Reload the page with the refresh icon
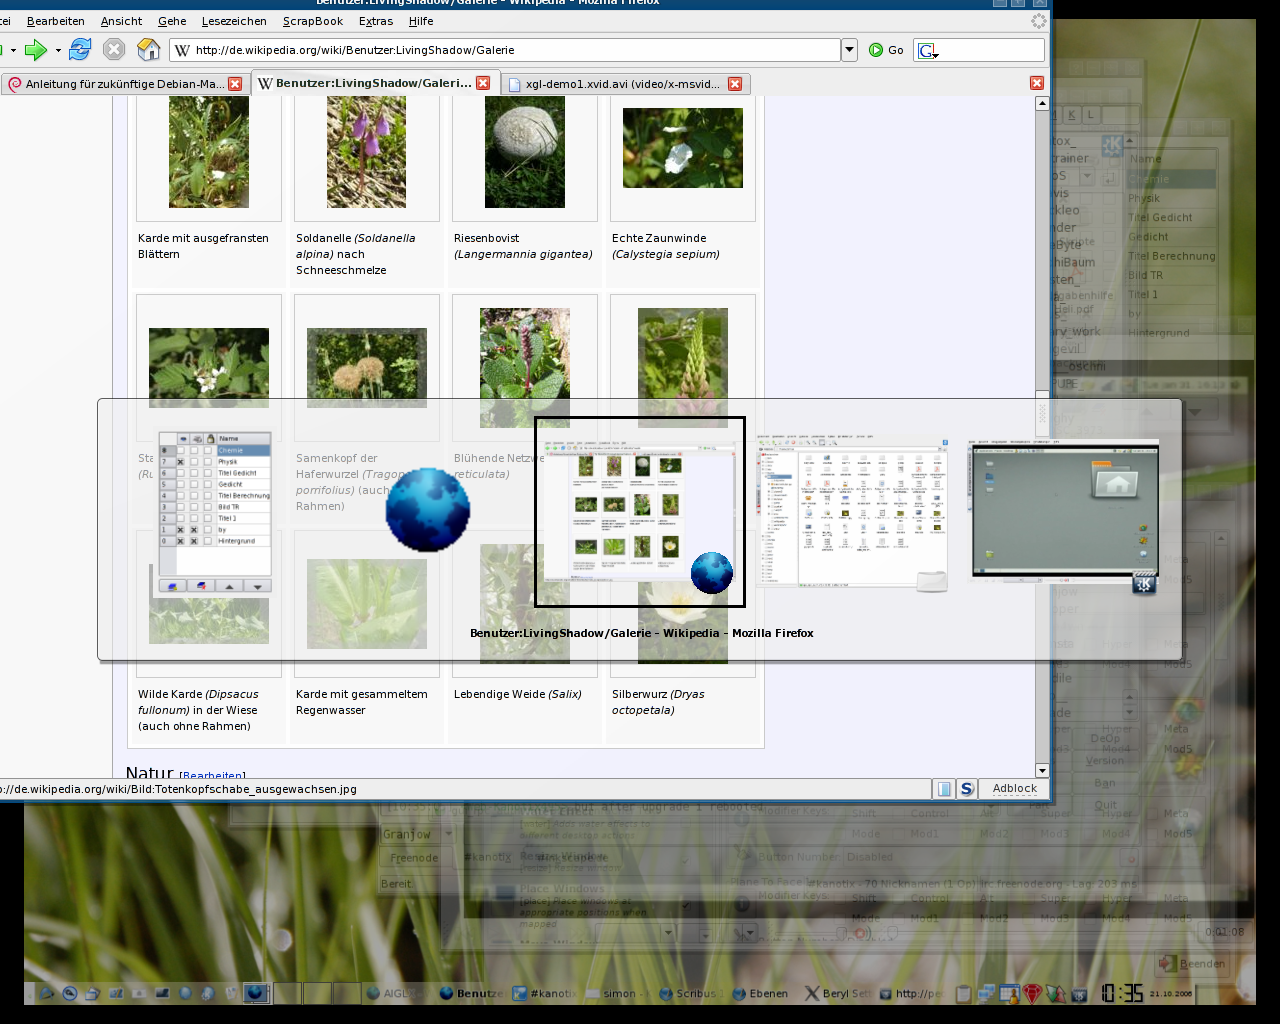1280x1024 pixels. (80, 50)
